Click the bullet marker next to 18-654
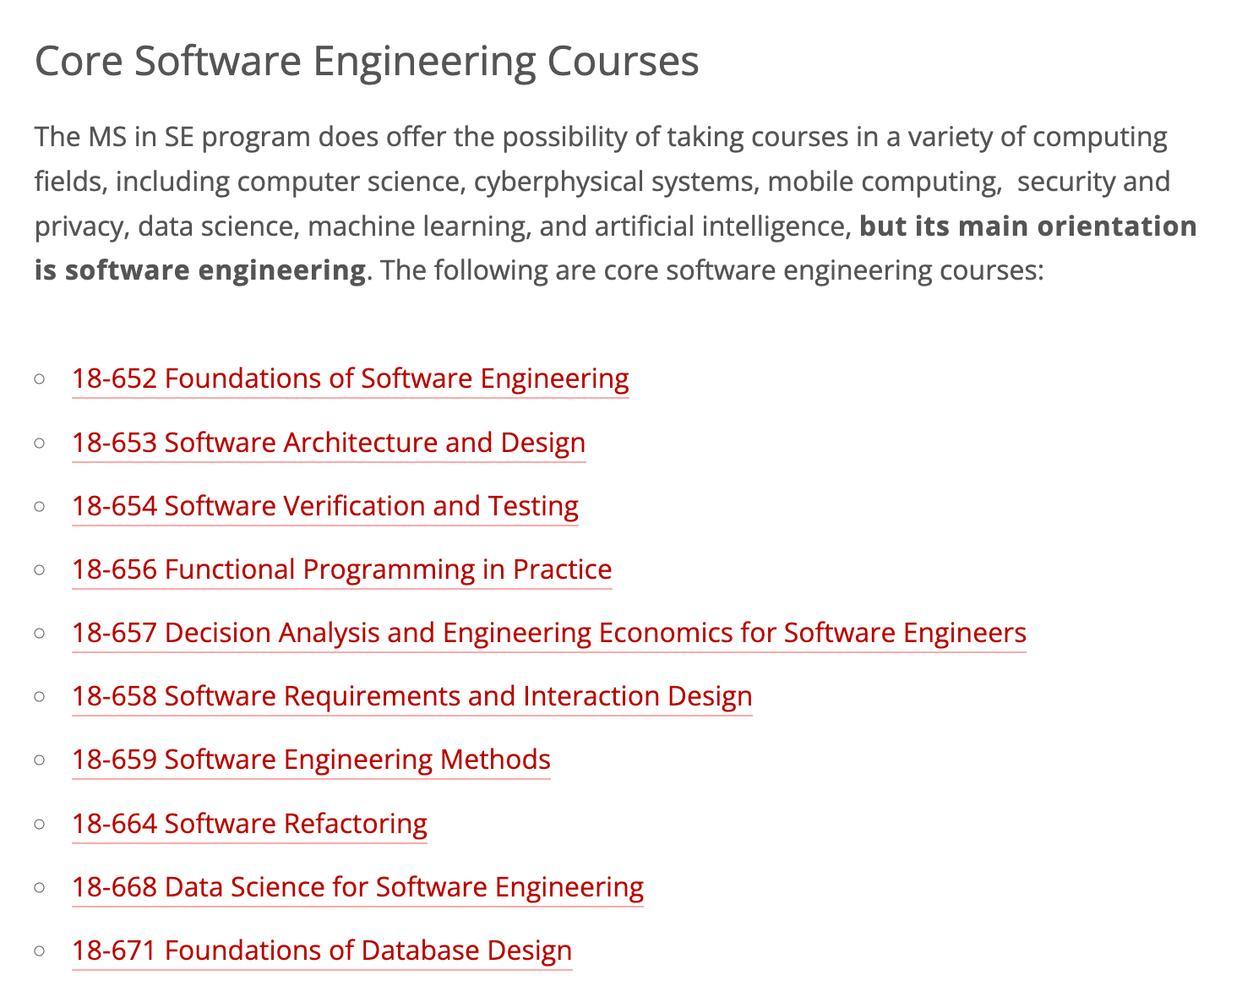 (39, 506)
